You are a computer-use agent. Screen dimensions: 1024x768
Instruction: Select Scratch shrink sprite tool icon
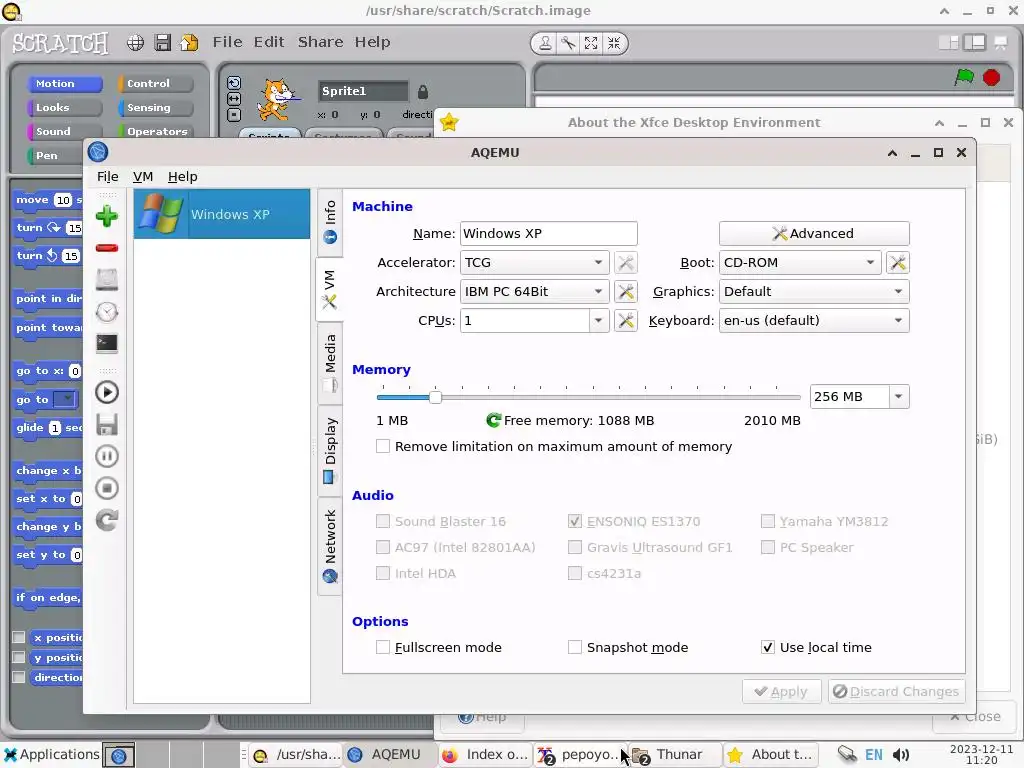click(x=614, y=43)
